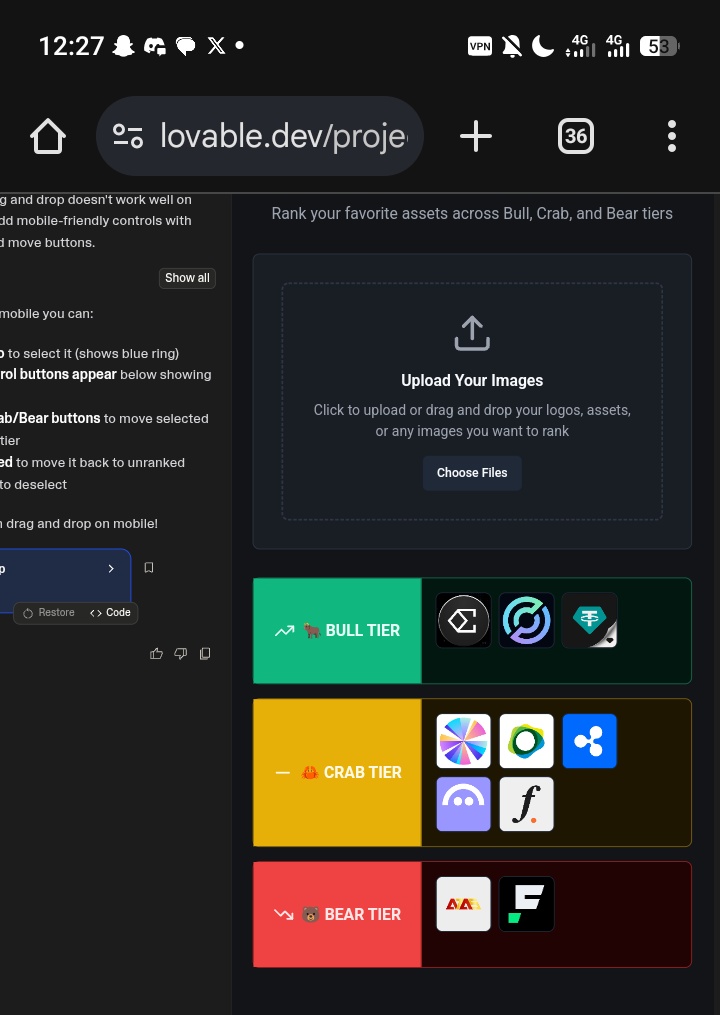Click the dashed upload drop zone
Screen dimensions: 720x1015
[472, 401]
